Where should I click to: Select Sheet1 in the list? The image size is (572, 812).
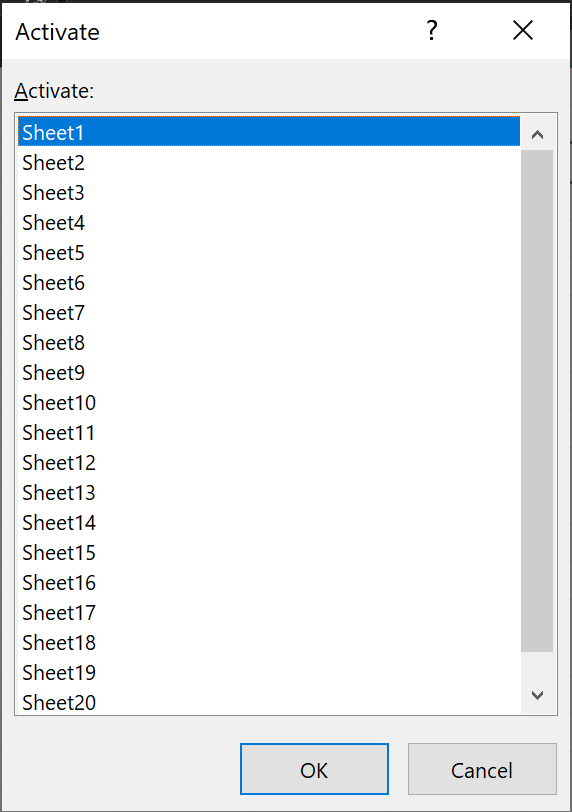pyautogui.click(x=269, y=133)
